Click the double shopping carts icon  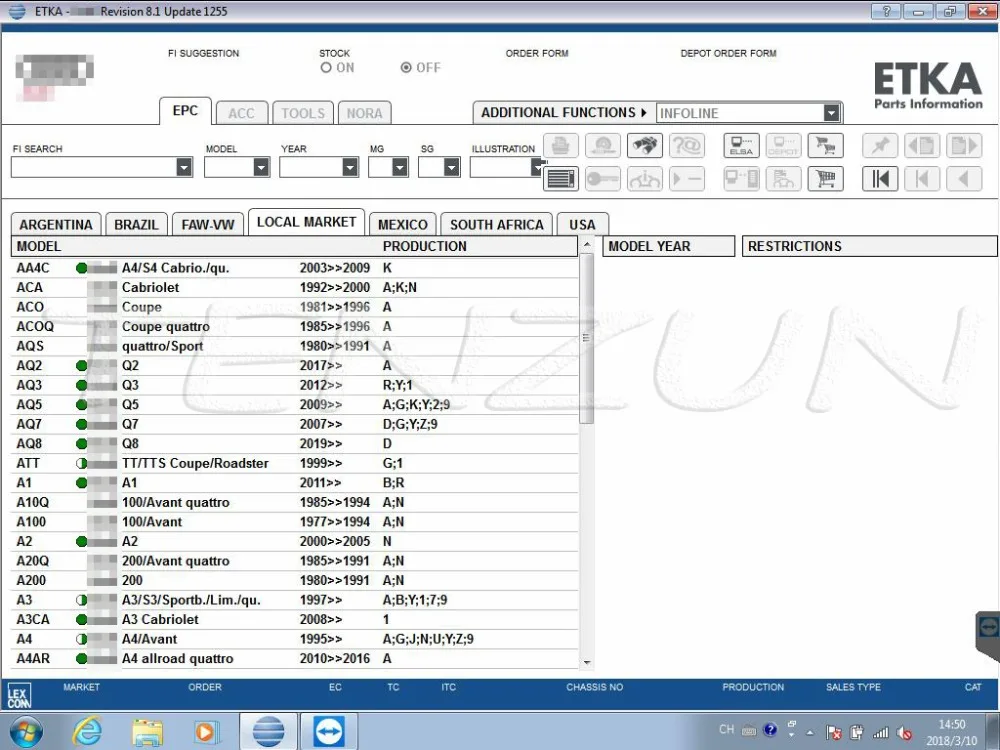[x=825, y=146]
